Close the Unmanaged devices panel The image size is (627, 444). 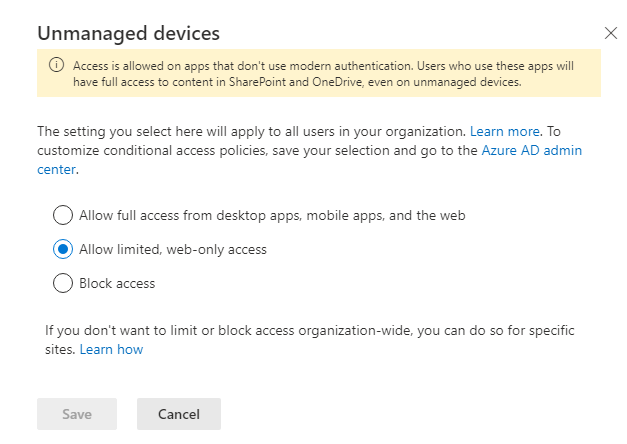click(x=611, y=33)
